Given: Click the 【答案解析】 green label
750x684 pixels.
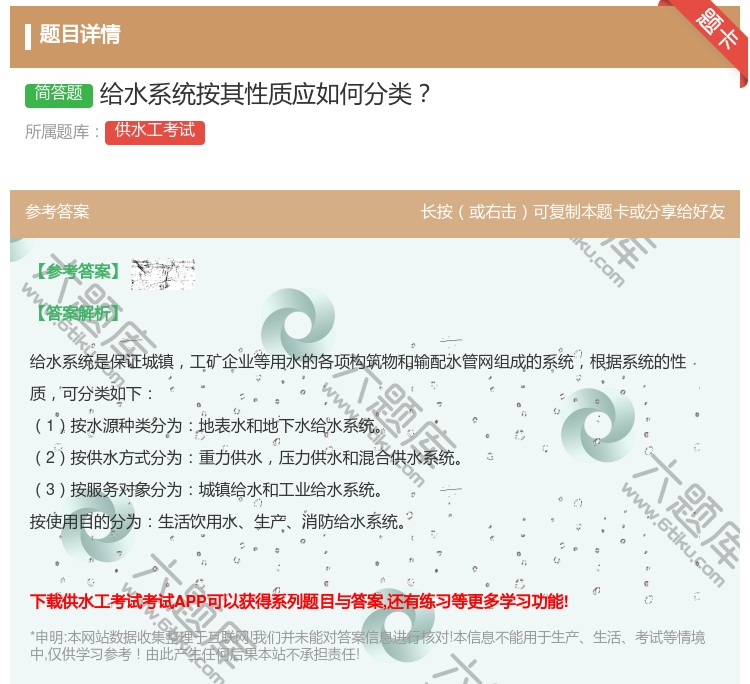Looking at the screenshot, I should [78, 314].
